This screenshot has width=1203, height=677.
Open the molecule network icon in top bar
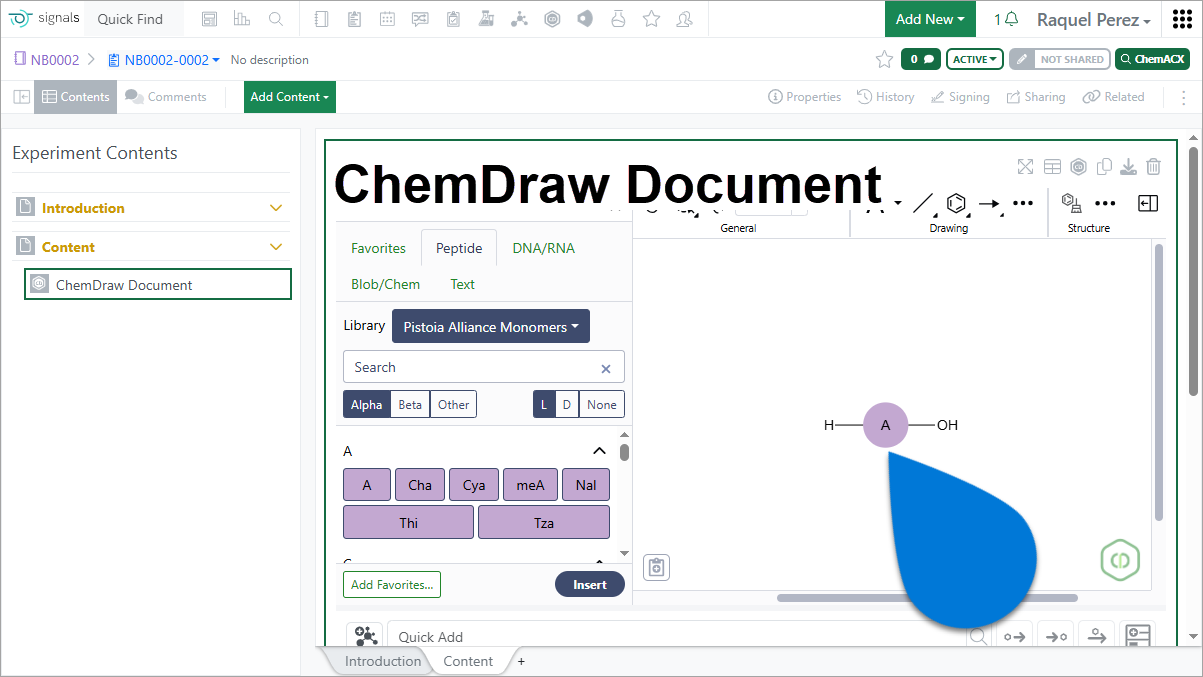(x=519, y=19)
